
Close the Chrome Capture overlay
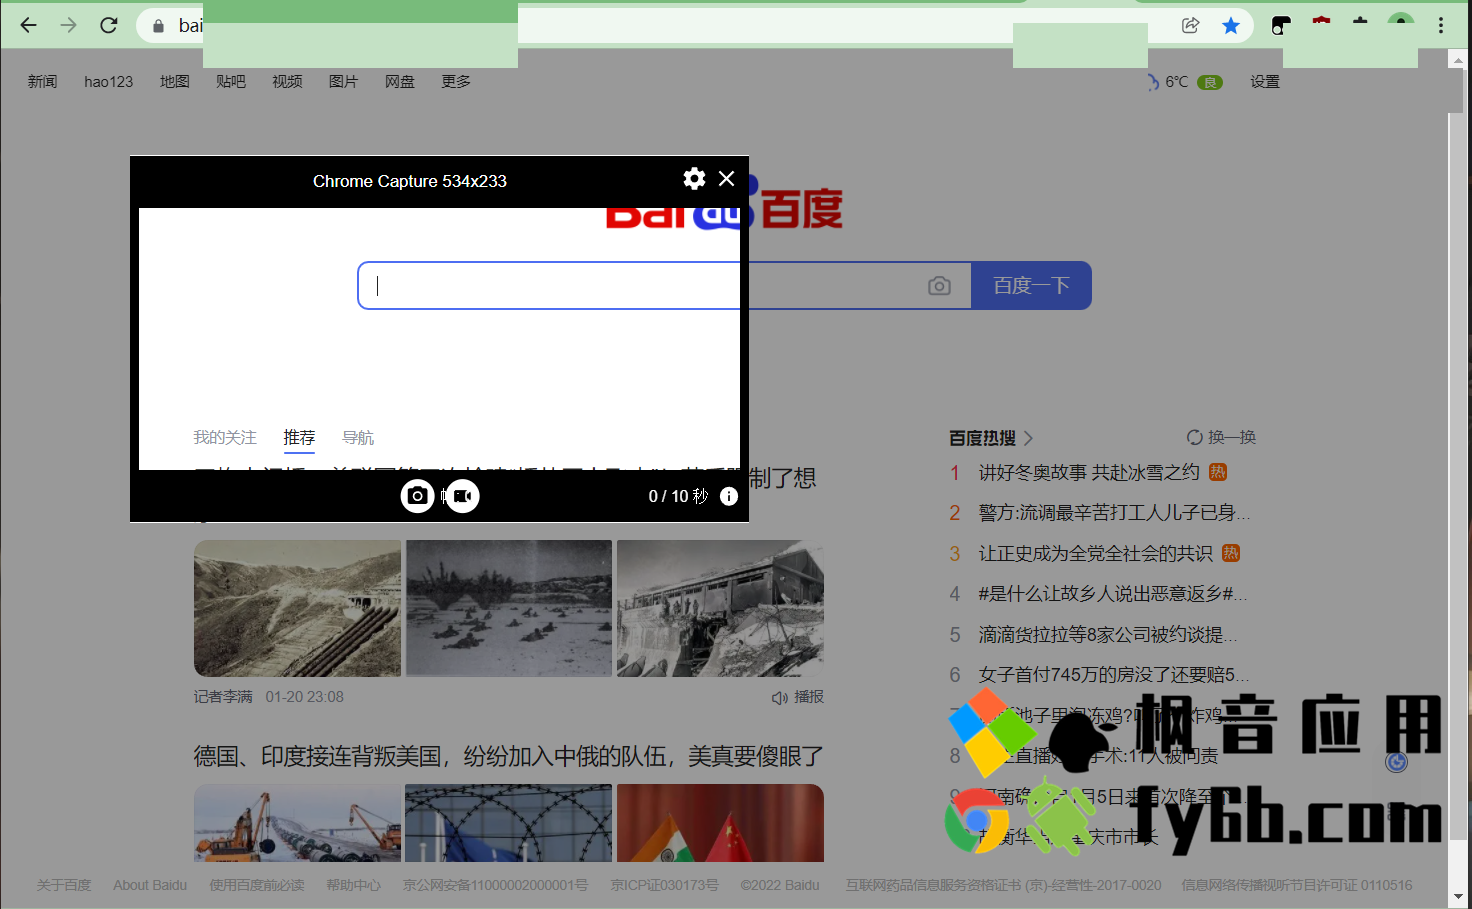[x=727, y=178]
